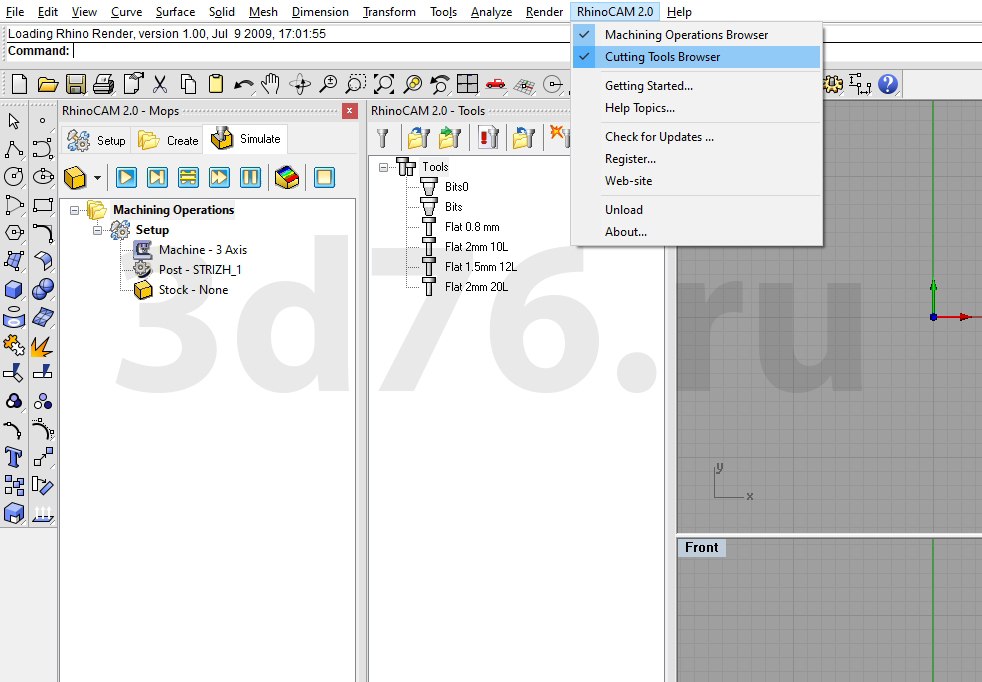Collapse the Setup tree node
The height and width of the screenshot is (682, 982).
click(98, 230)
